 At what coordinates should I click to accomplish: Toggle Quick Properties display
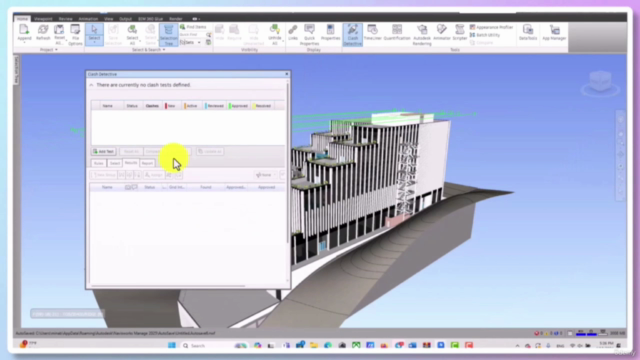pos(309,34)
